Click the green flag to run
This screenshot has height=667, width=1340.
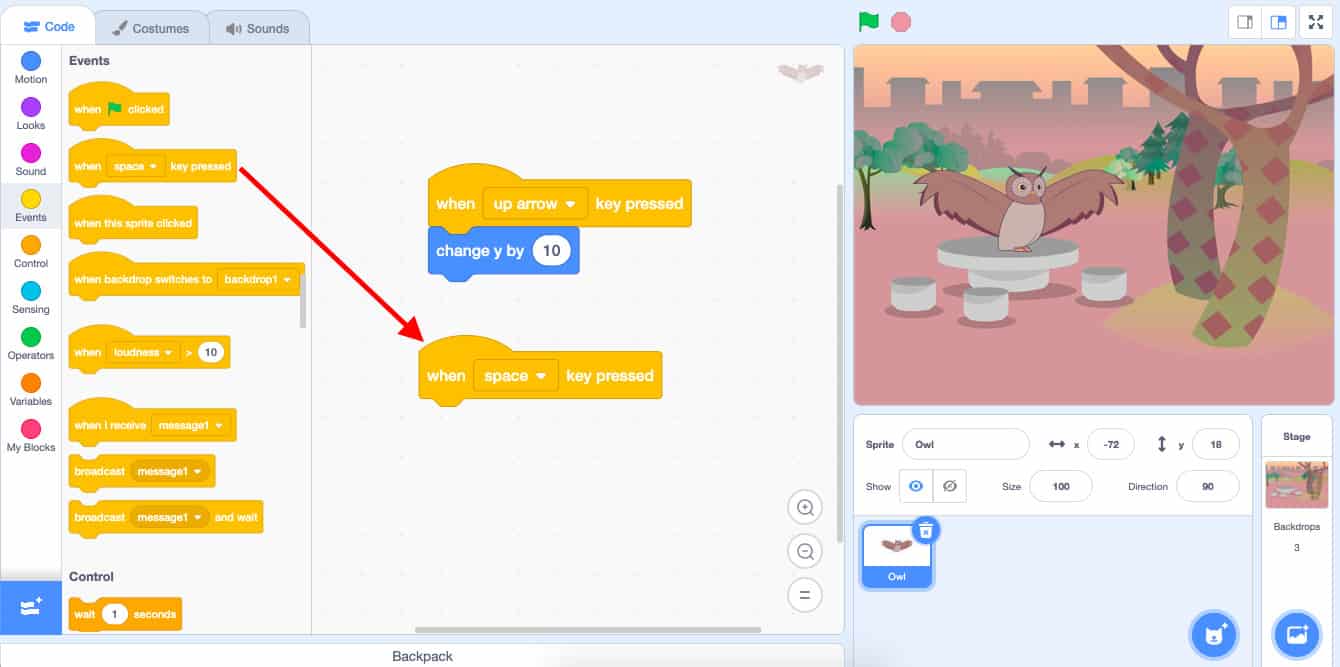click(869, 21)
